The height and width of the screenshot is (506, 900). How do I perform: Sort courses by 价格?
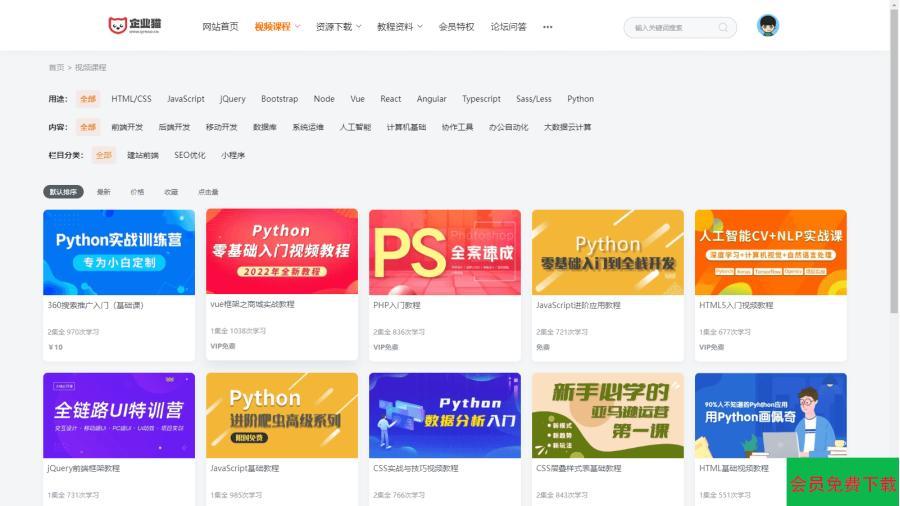(137, 192)
